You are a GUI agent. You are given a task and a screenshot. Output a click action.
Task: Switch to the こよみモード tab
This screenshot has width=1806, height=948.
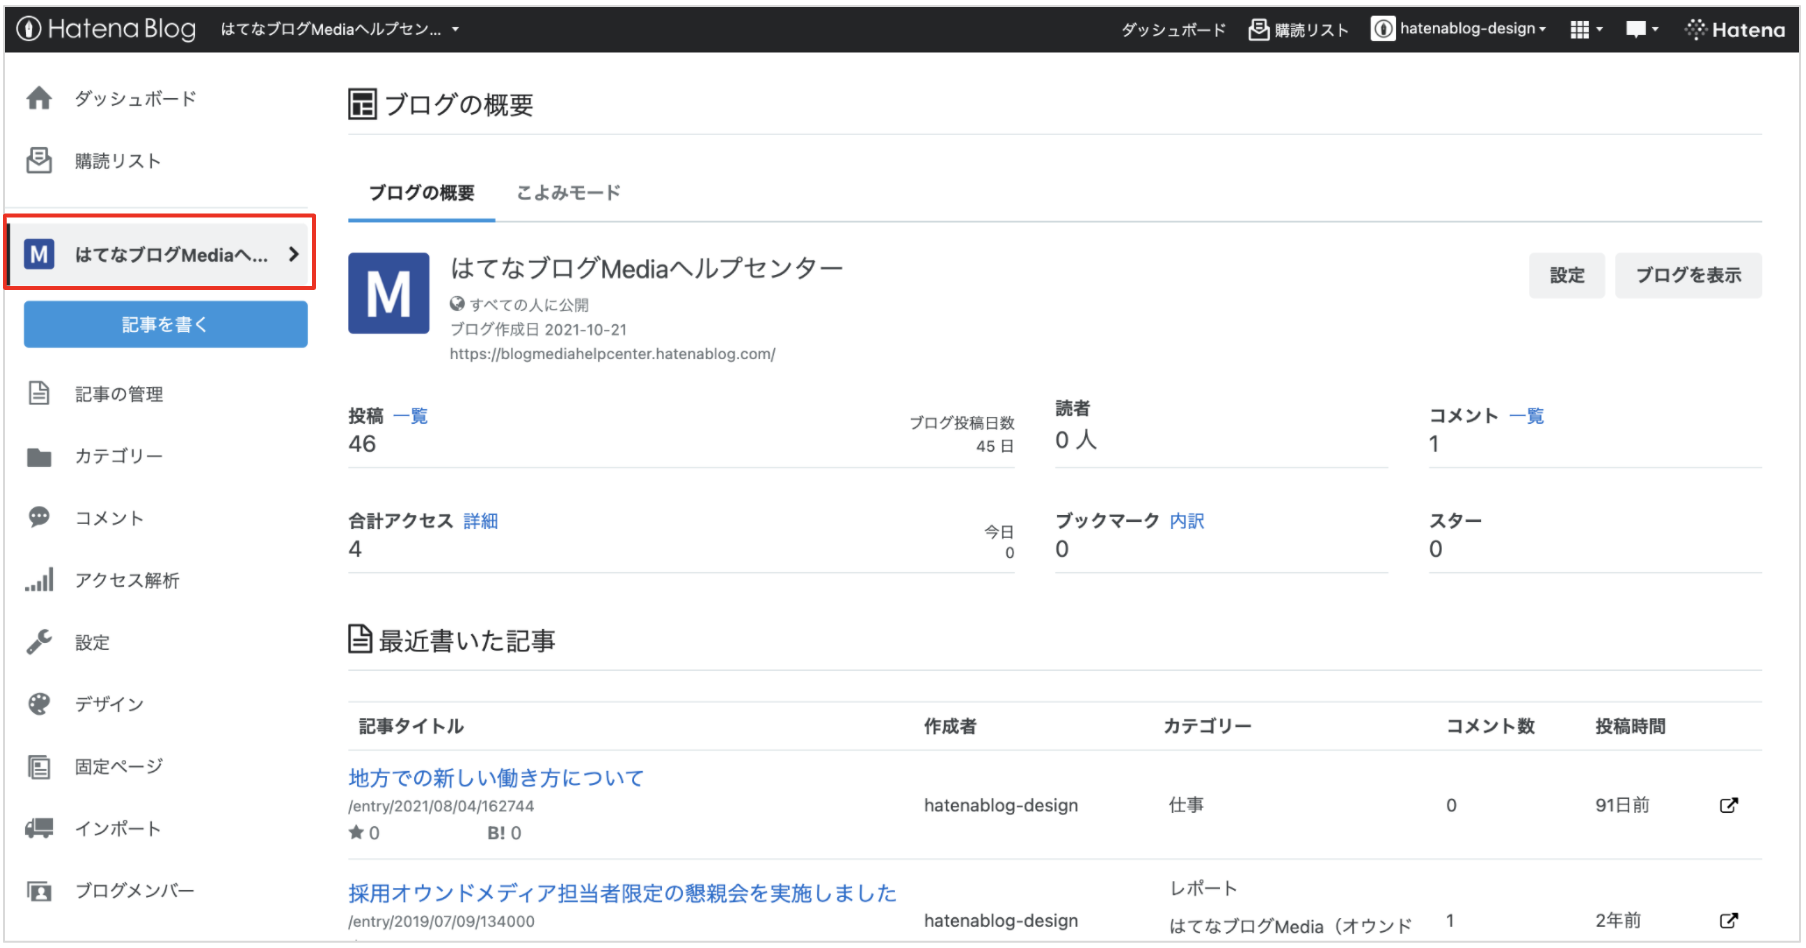[x=567, y=193]
